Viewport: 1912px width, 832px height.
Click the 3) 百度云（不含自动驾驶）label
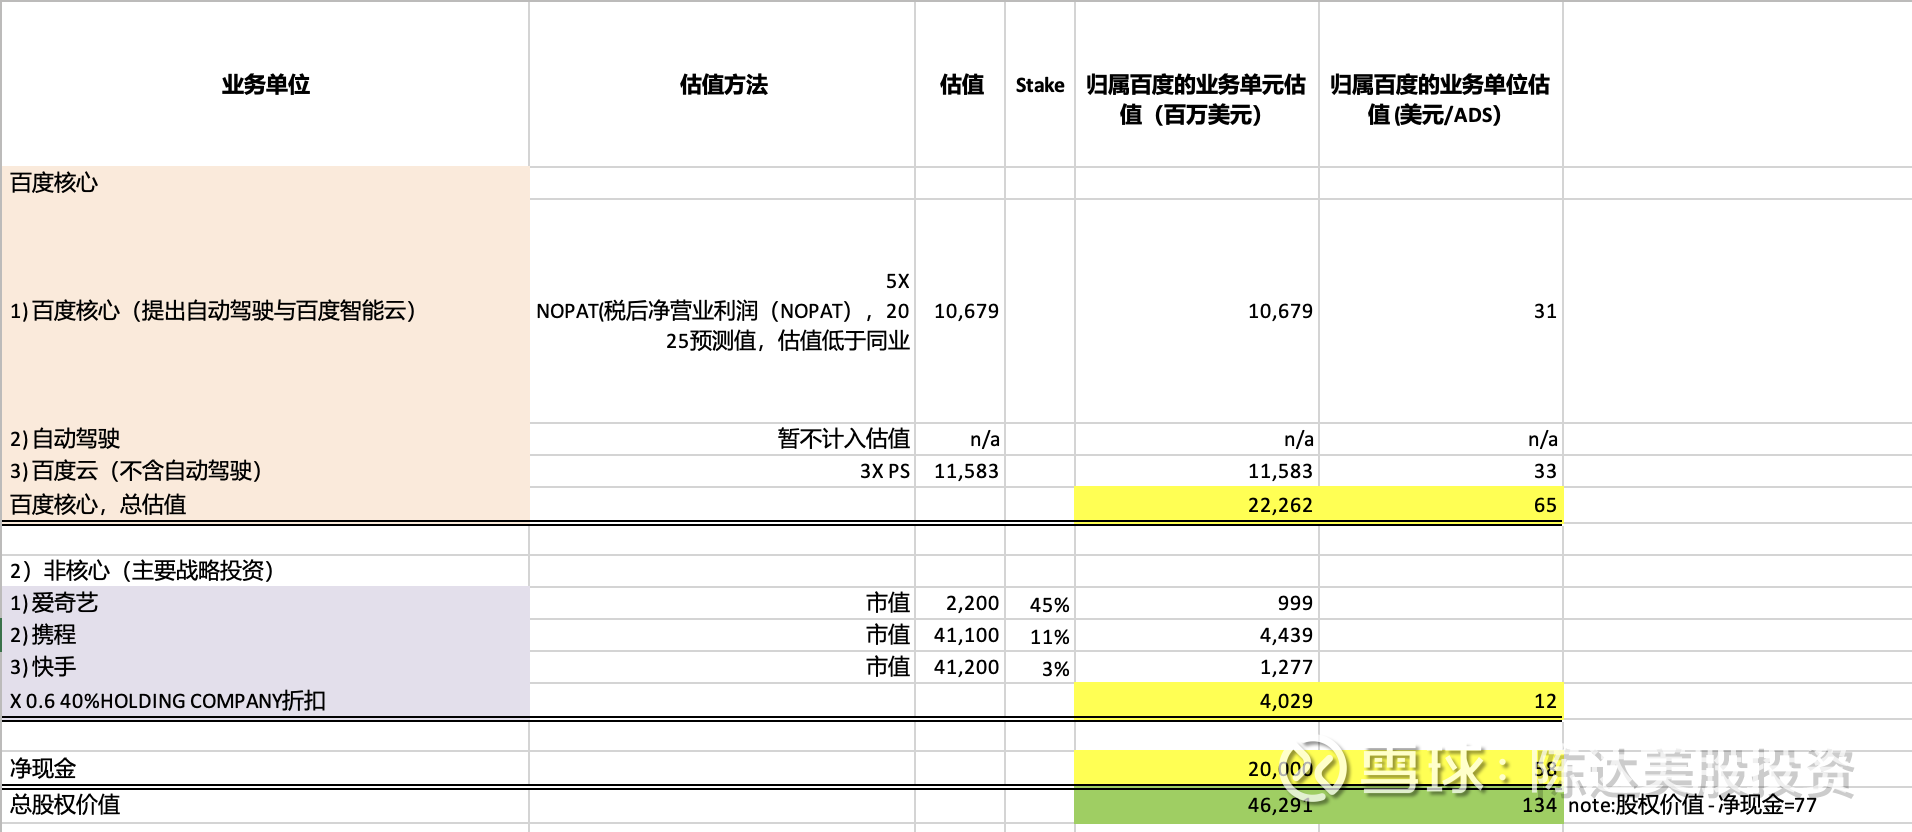(x=265, y=471)
